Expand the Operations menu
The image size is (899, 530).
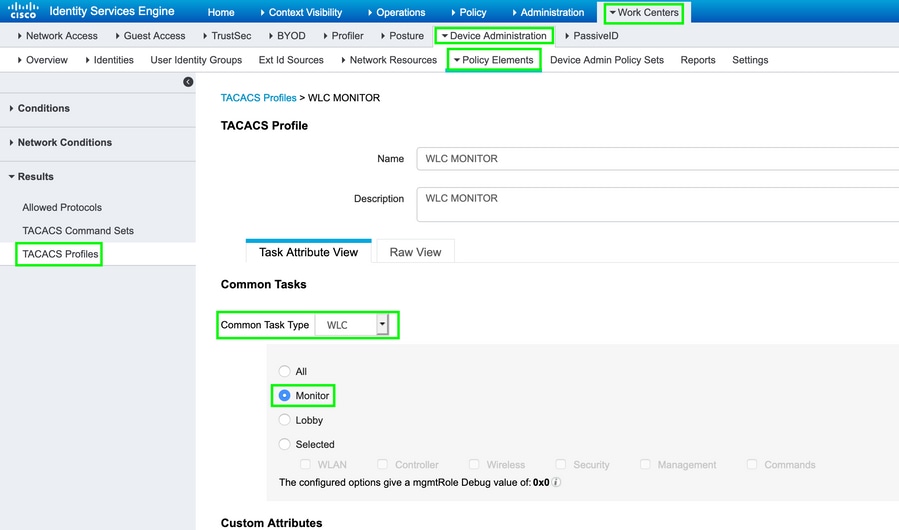396,12
